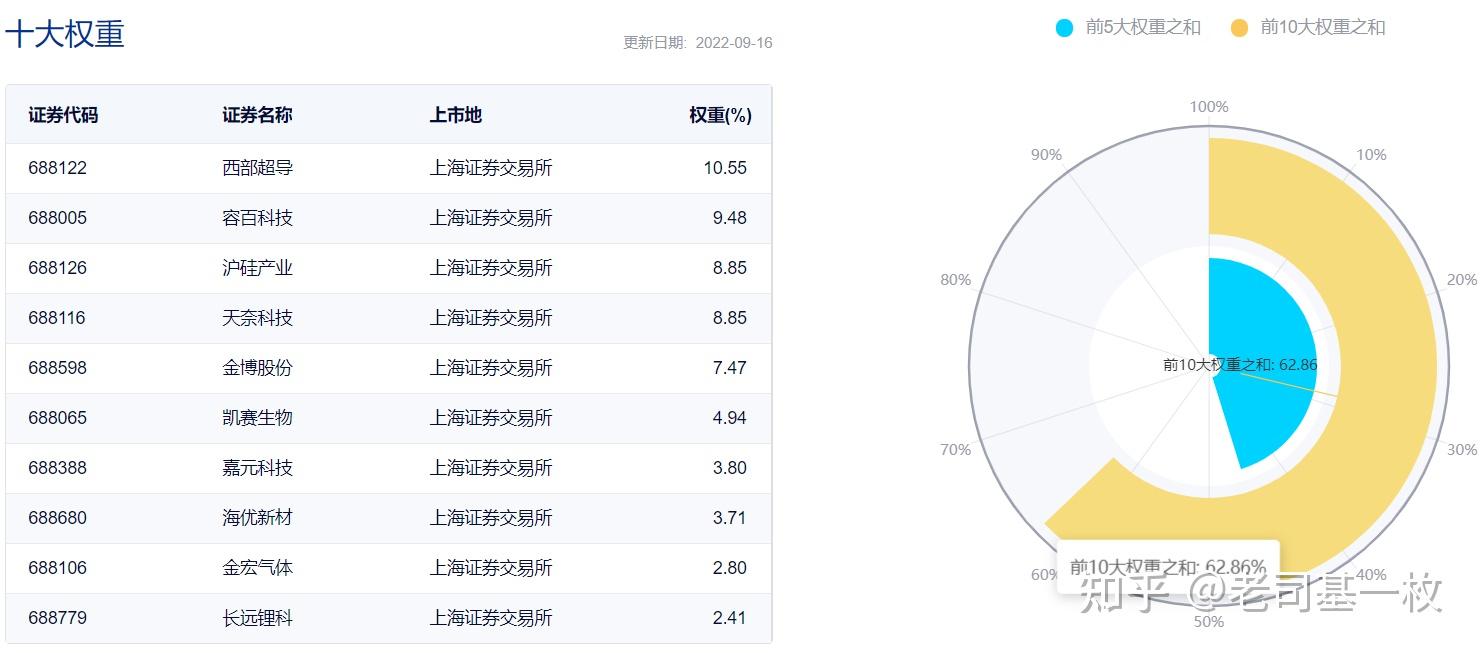The height and width of the screenshot is (653, 1480).
Task: Select security code 688116
Action: click(x=57, y=318)
